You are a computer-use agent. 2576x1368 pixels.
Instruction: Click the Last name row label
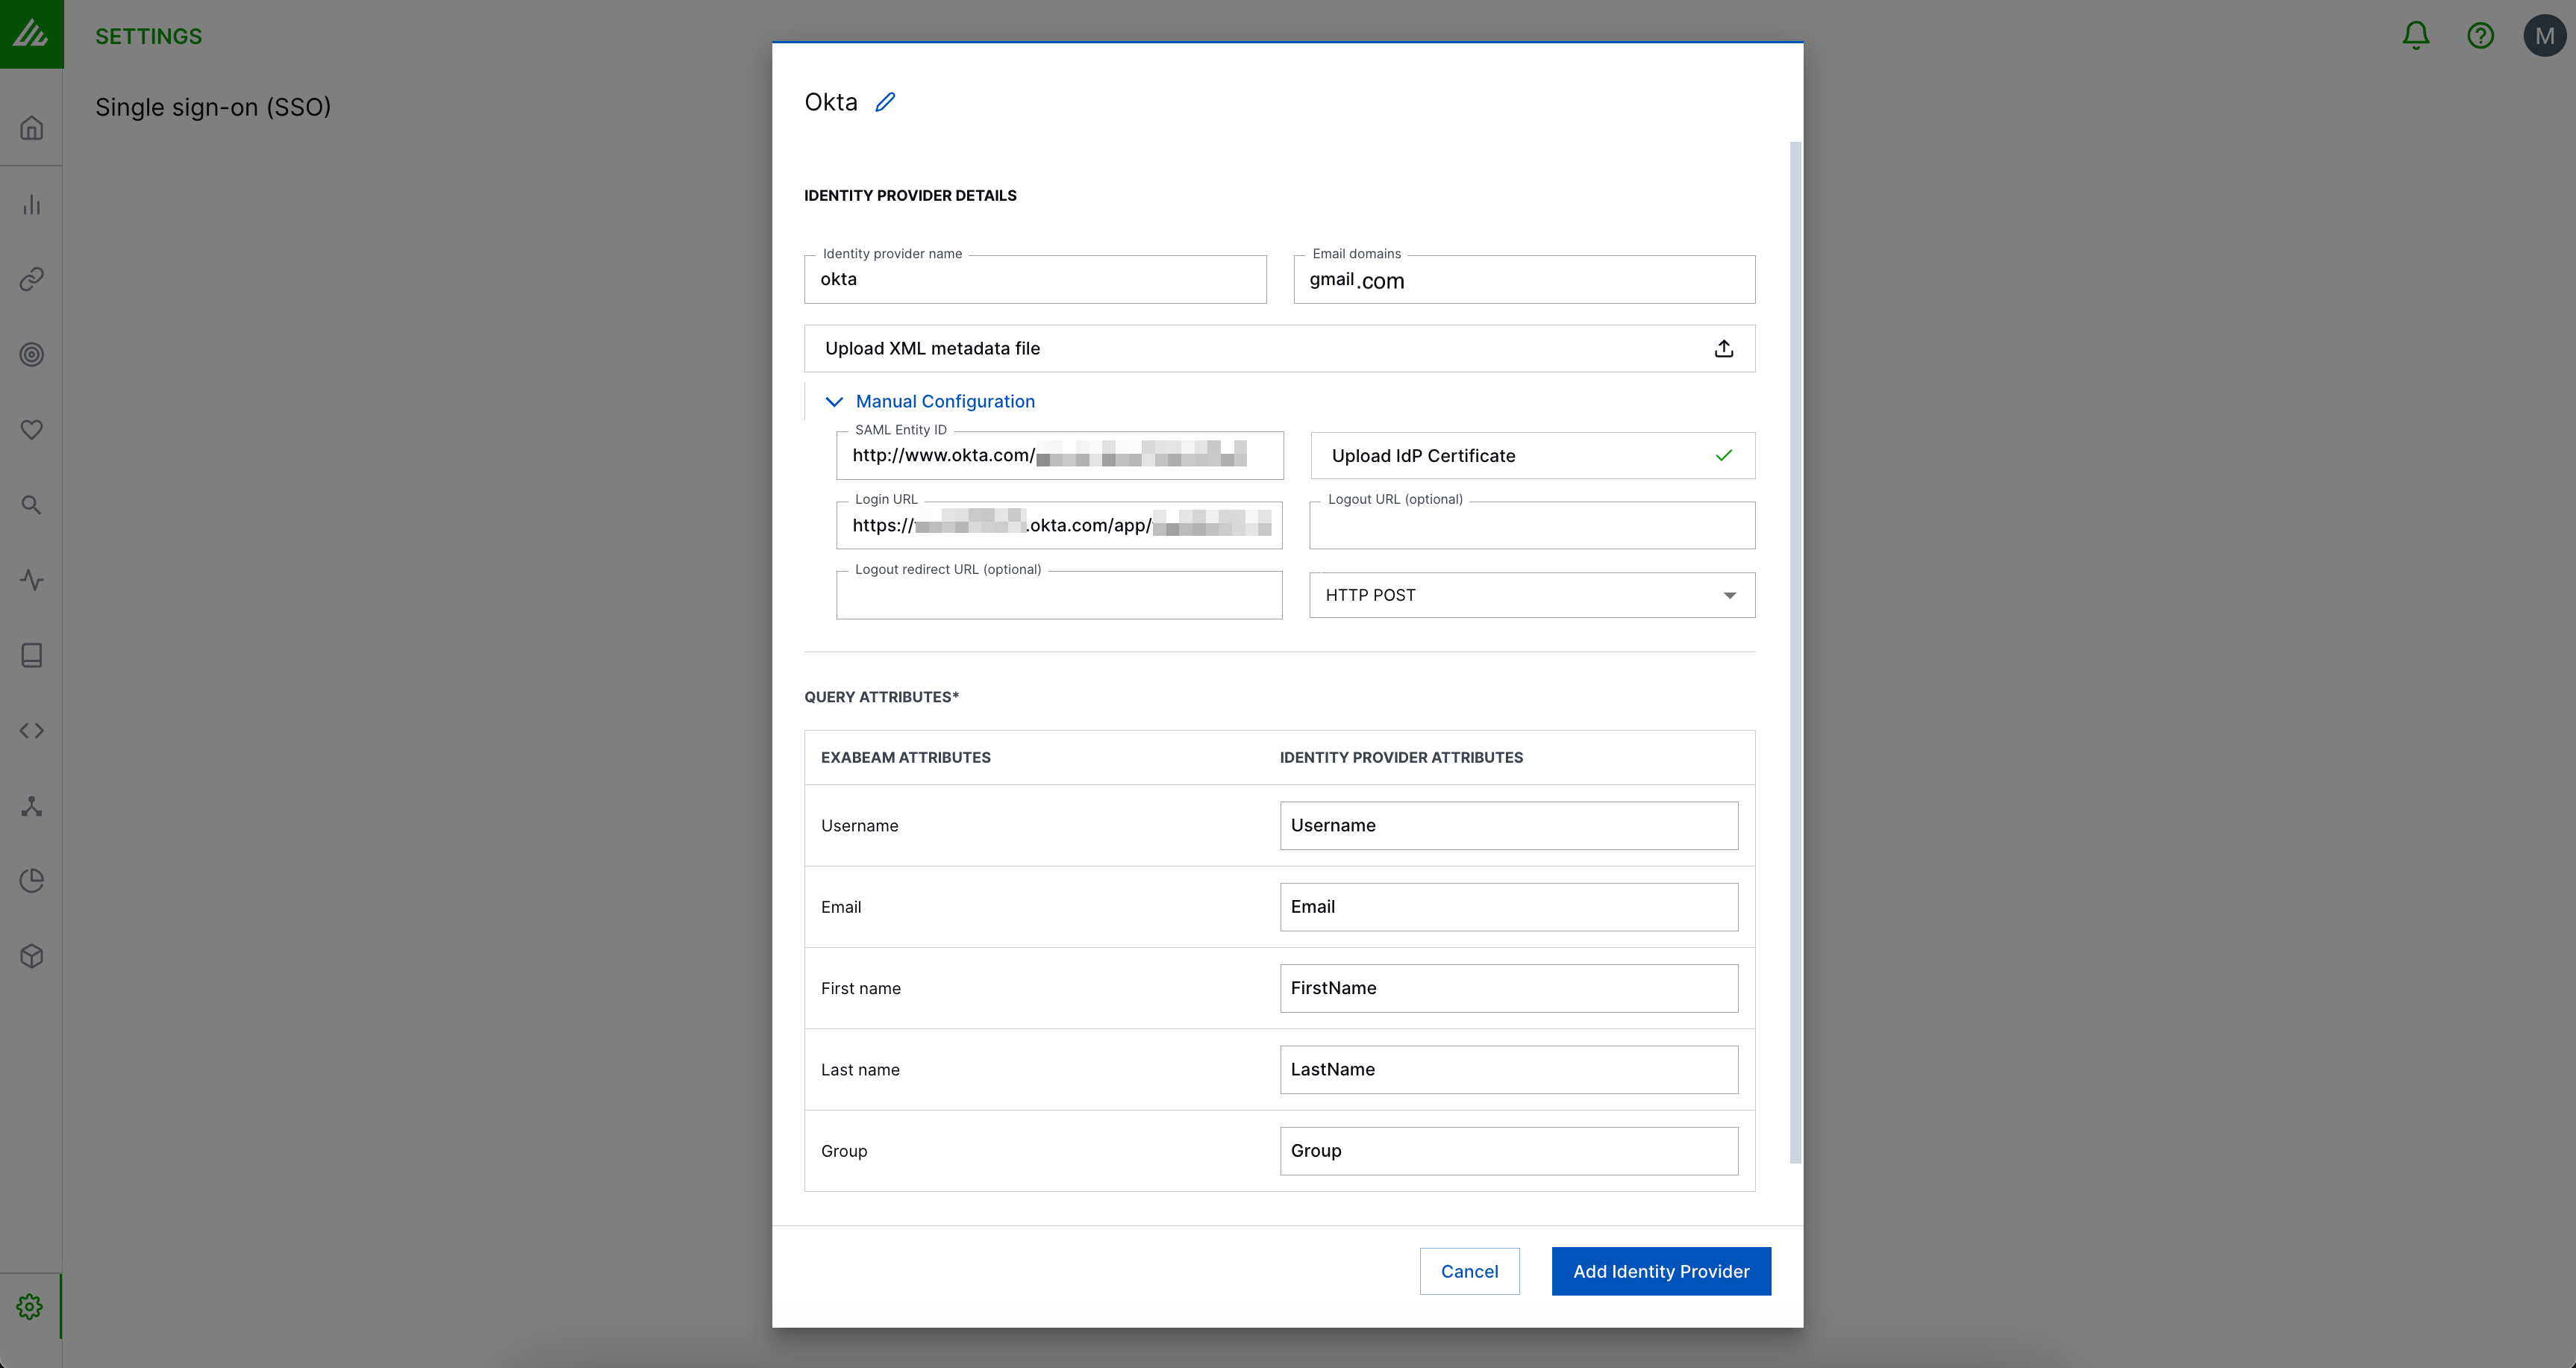[x=860, y=1069]
